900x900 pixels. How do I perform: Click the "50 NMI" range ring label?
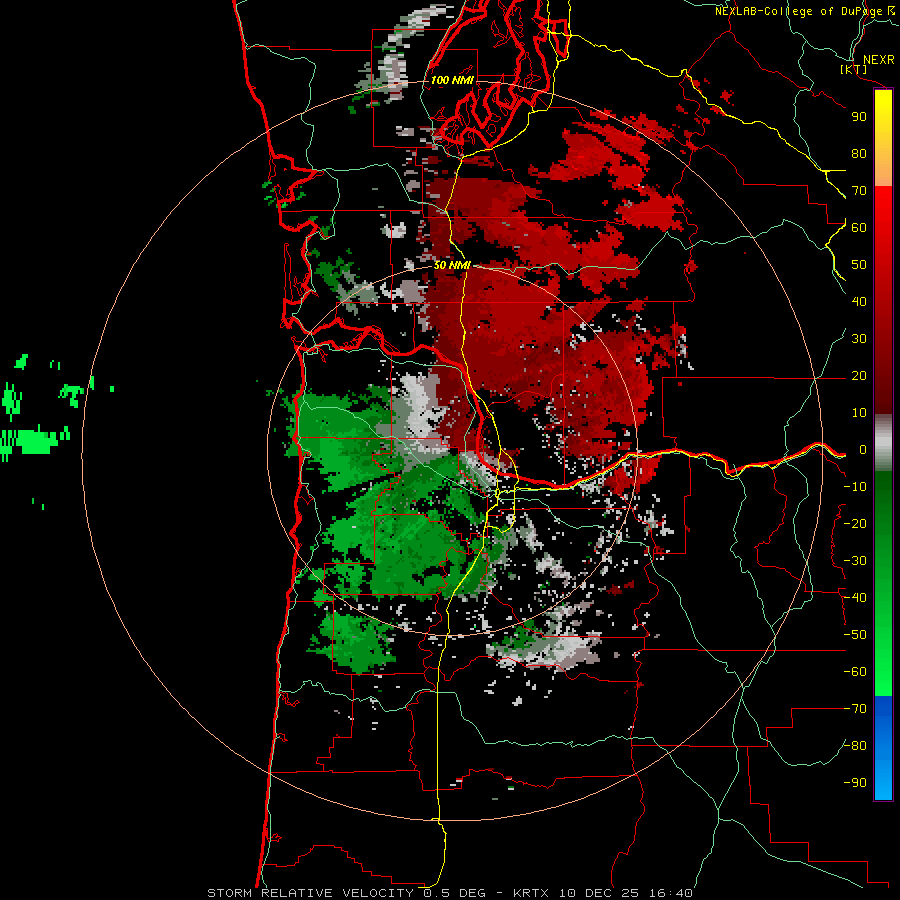(x=452, y=265)
